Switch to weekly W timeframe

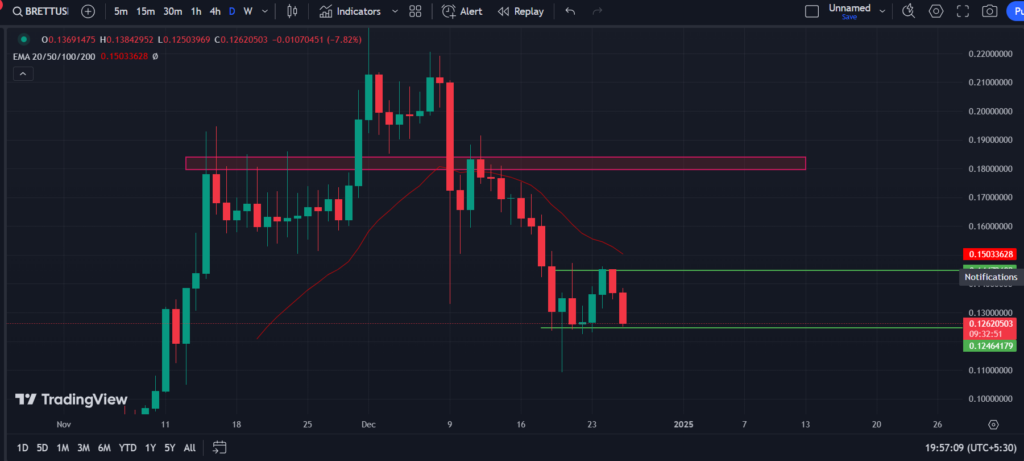click(x=248, y=11)
